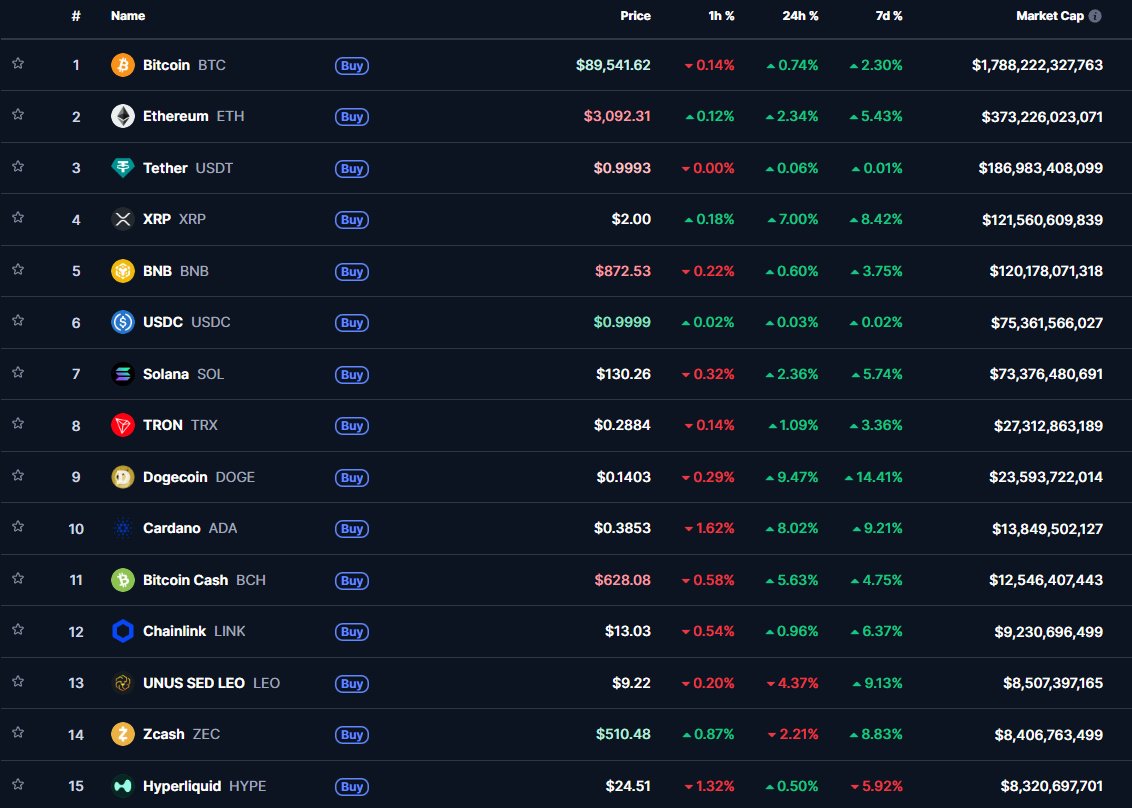This screenshot has width=1132, height=808.
Task: Click the Zcash logo icon
Action: [123, 734]
